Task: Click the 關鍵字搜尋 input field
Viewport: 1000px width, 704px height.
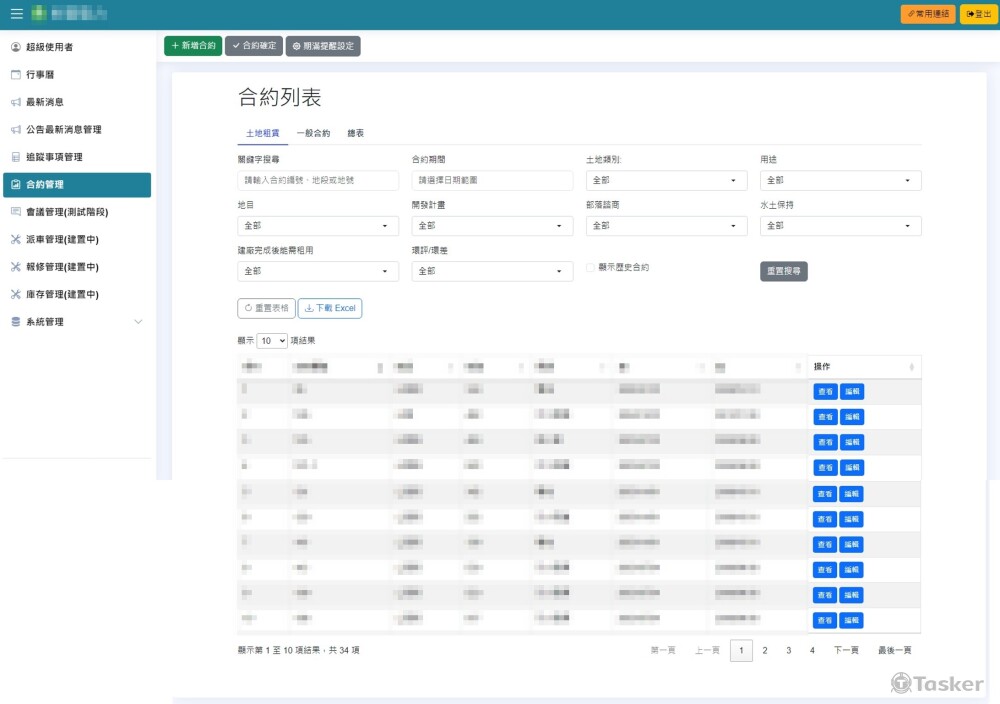Action: pos(318,181)
